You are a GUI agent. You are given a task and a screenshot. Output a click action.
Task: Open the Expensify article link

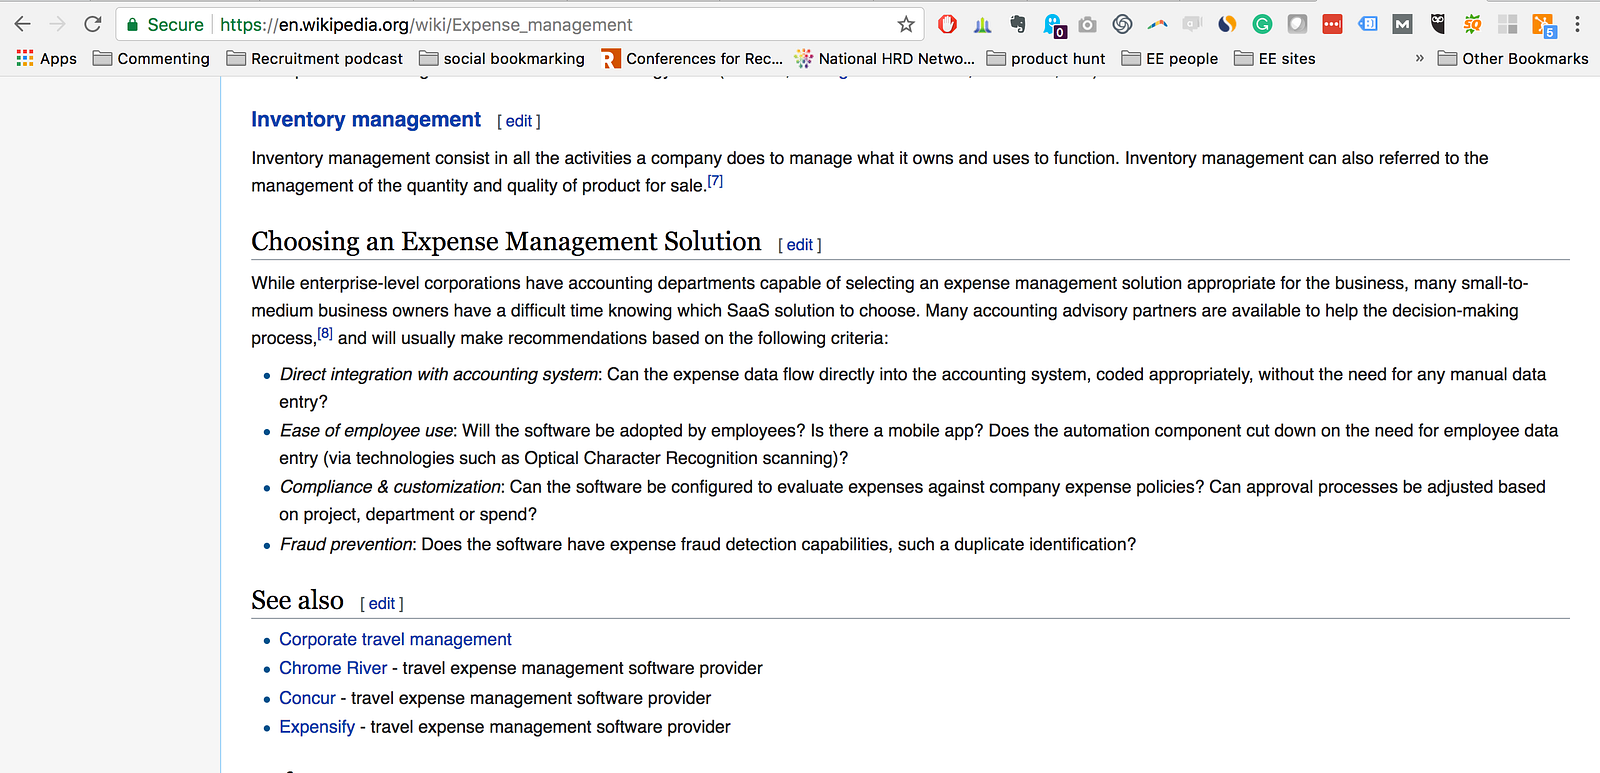(x=317, y=727)
